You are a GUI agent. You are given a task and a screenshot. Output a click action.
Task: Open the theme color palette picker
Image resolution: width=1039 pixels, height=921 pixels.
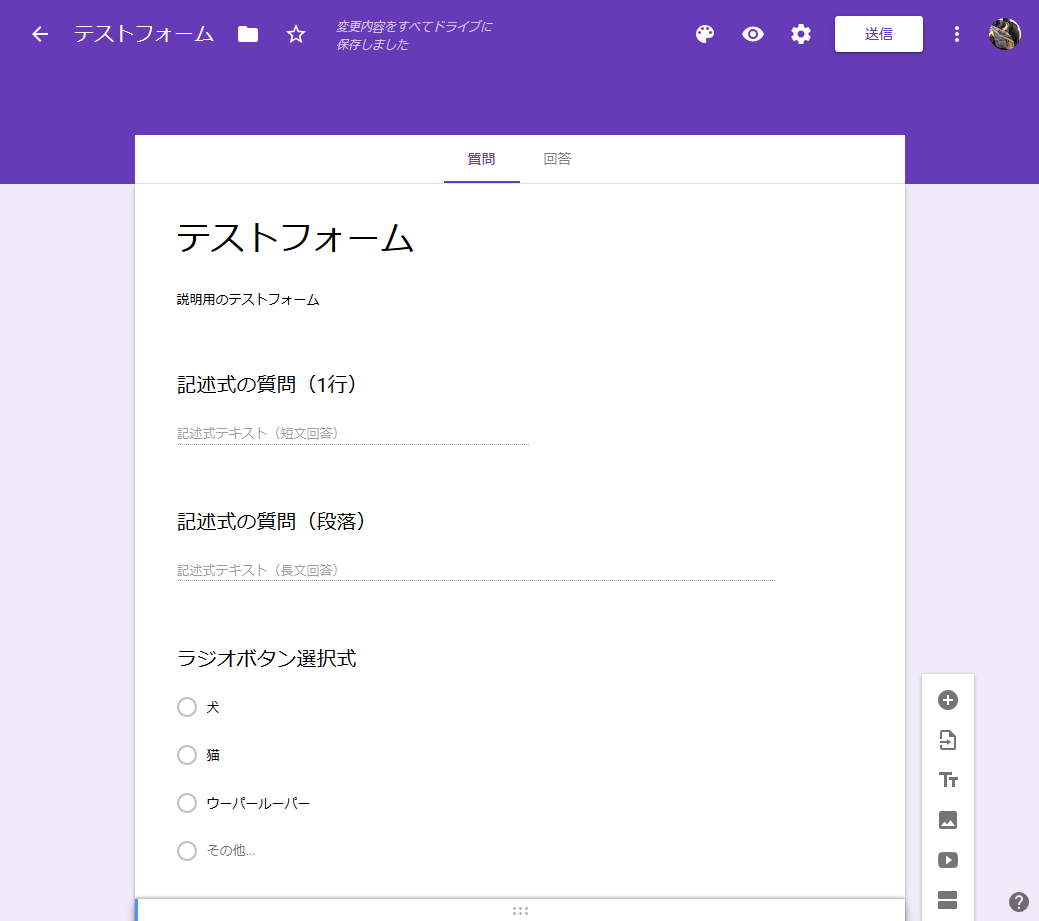[705, 33]
